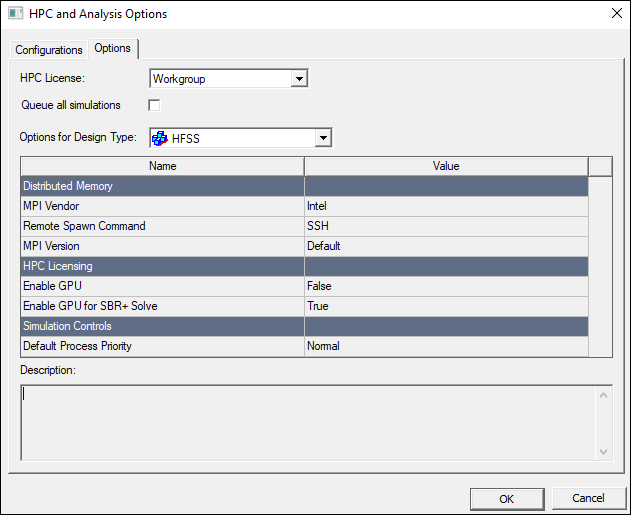Click the True value for SBR+ Solve

[446, 306]
